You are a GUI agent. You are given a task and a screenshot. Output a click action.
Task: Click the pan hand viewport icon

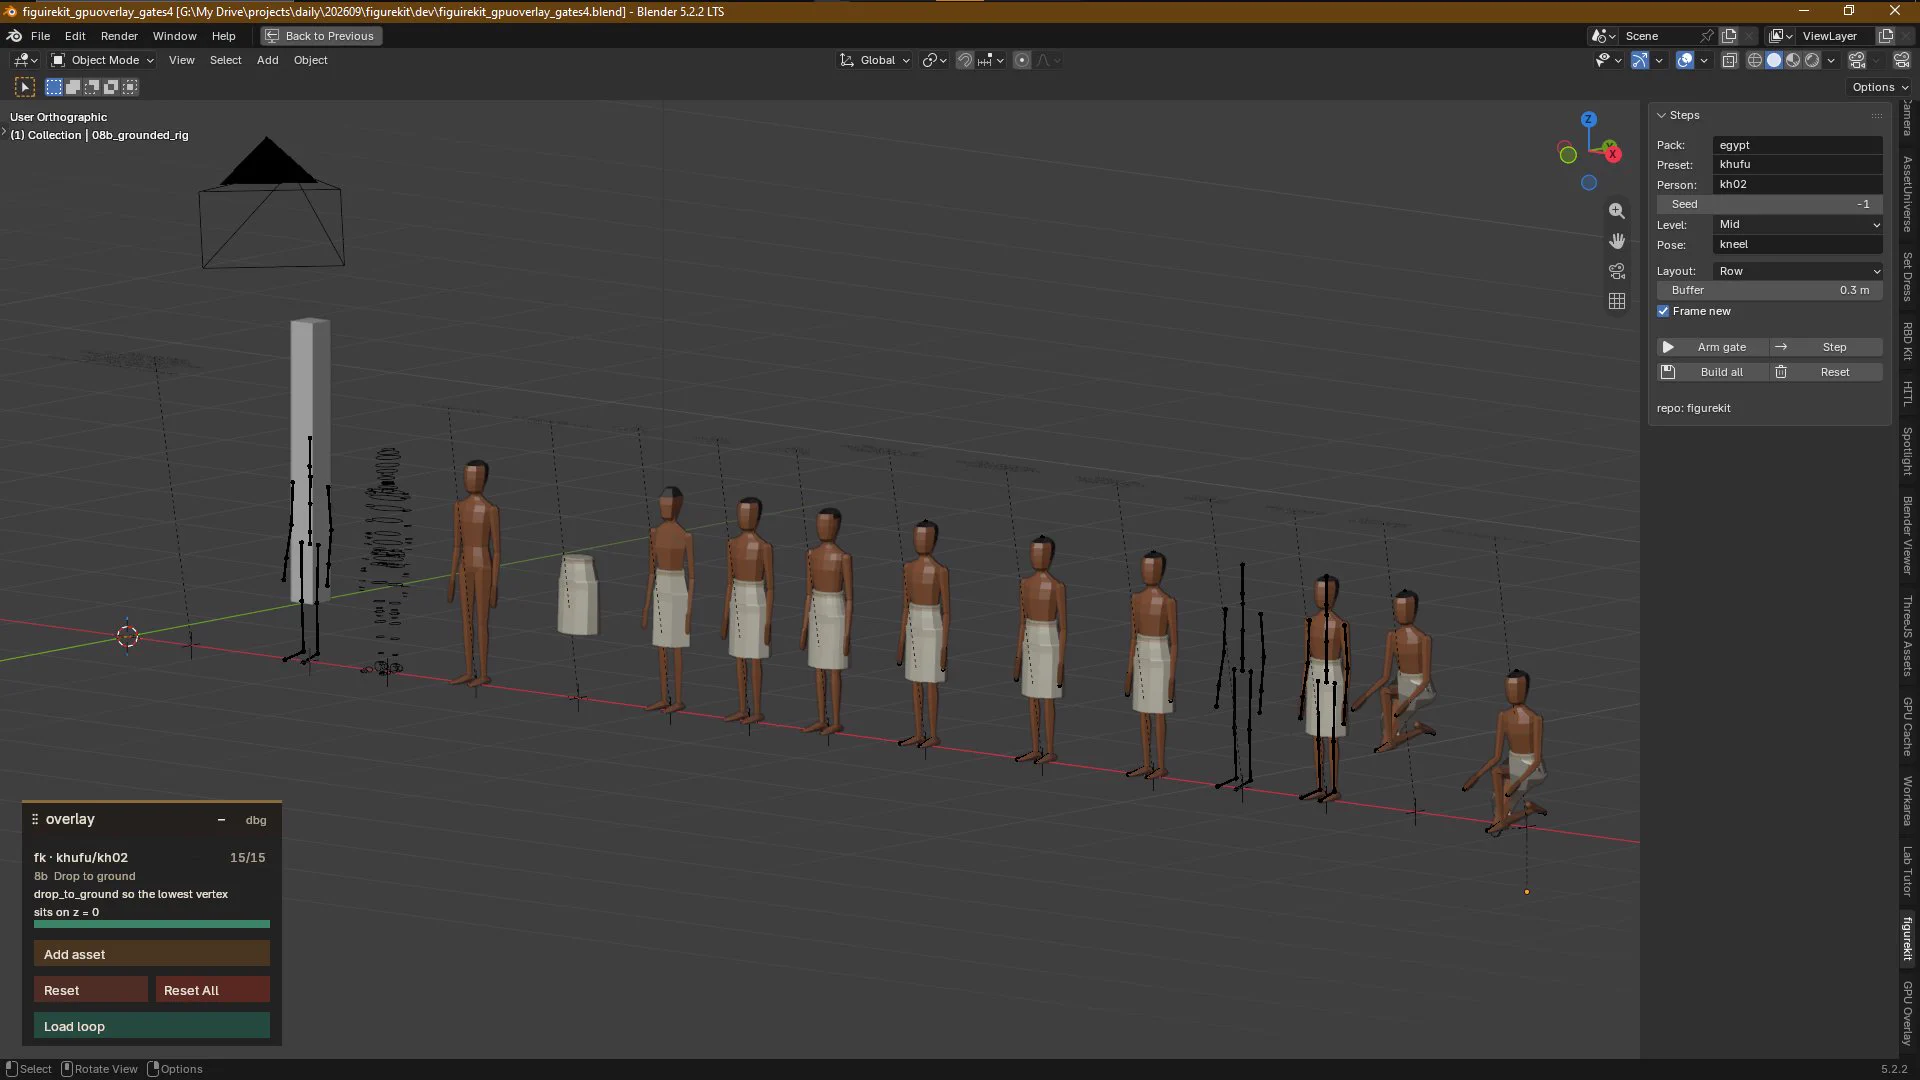tap(1616, 241)
